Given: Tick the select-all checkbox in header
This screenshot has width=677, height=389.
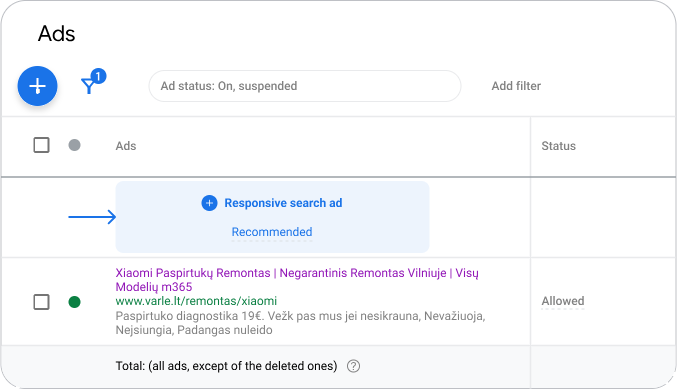Looking at the screenshot, I should [41, 145].
